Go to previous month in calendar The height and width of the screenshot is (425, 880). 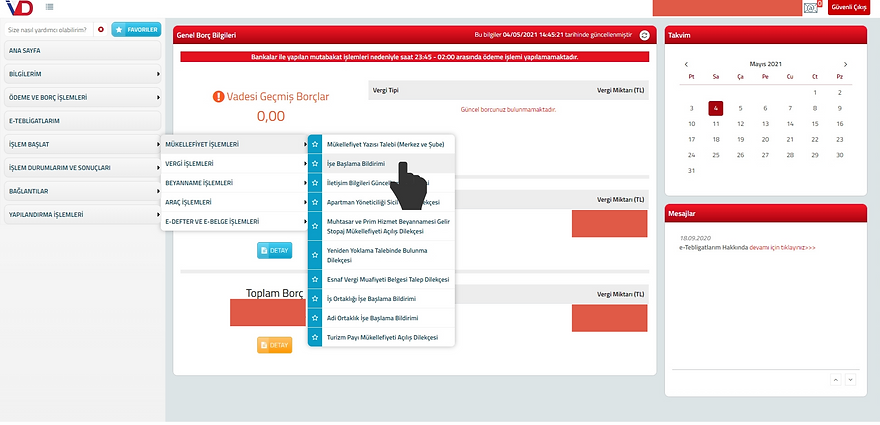pyautogui.click(x=686, y=65)
